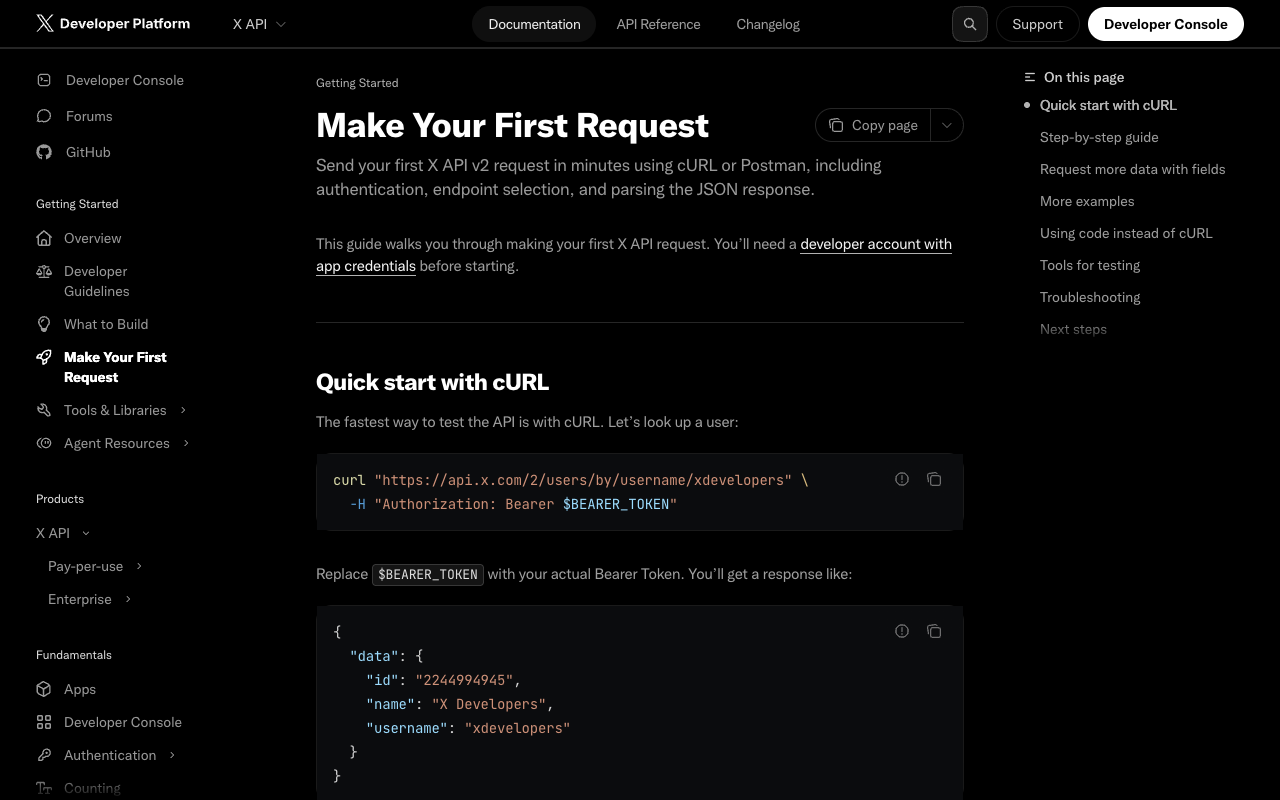Click the "2244994945" id value in JSON
1280x800 pixels.
pyautogui.click(x=465, y=680)
